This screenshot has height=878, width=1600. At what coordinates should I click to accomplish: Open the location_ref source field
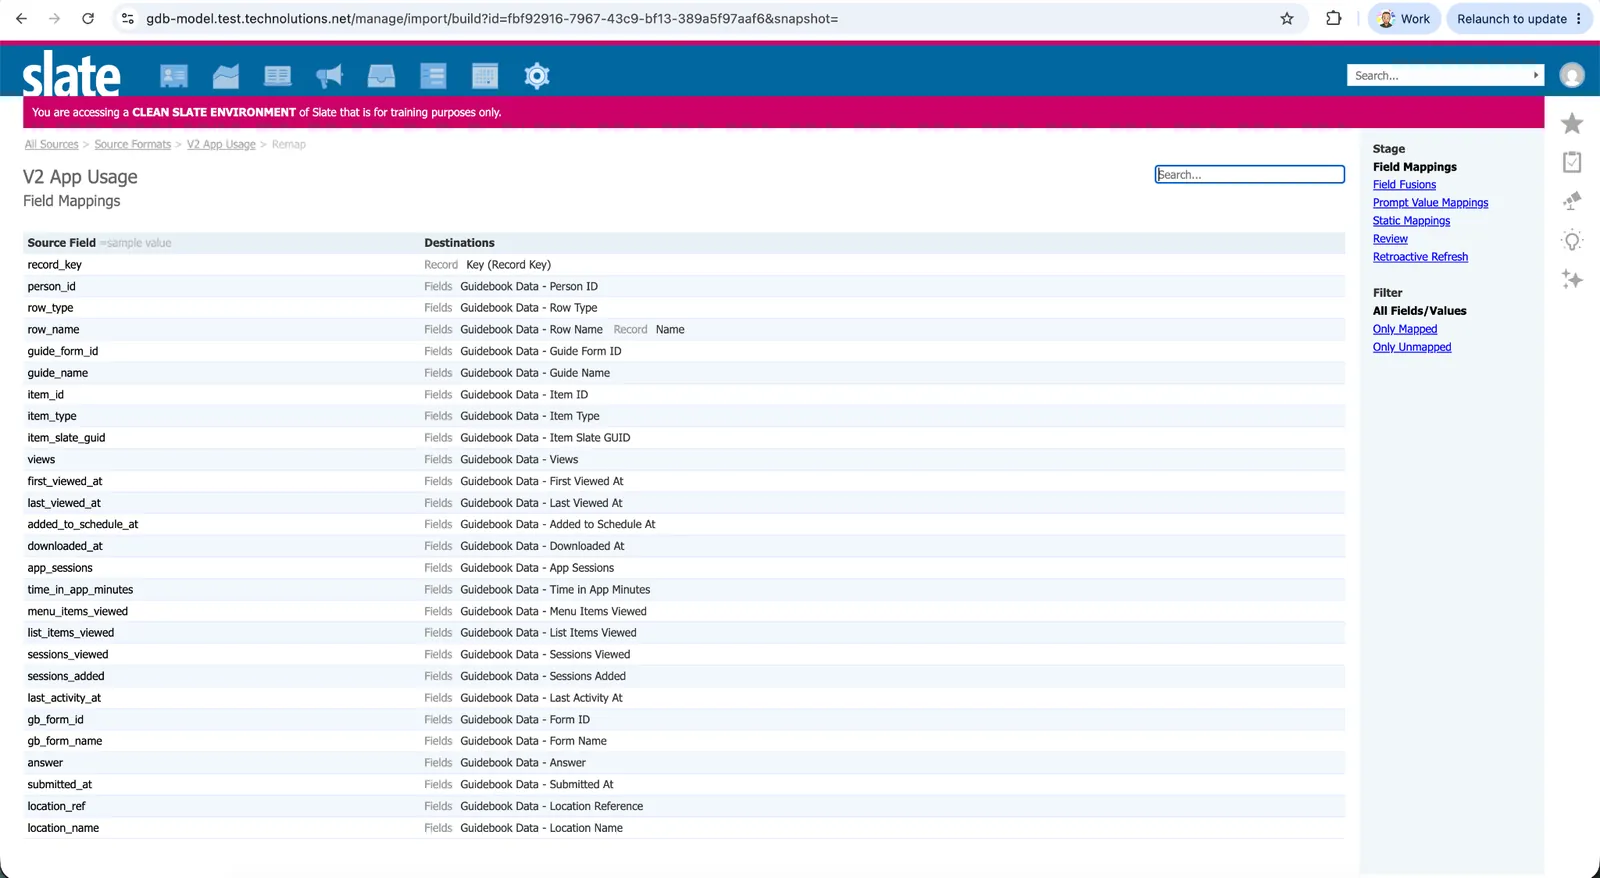[x=56, y=806]
